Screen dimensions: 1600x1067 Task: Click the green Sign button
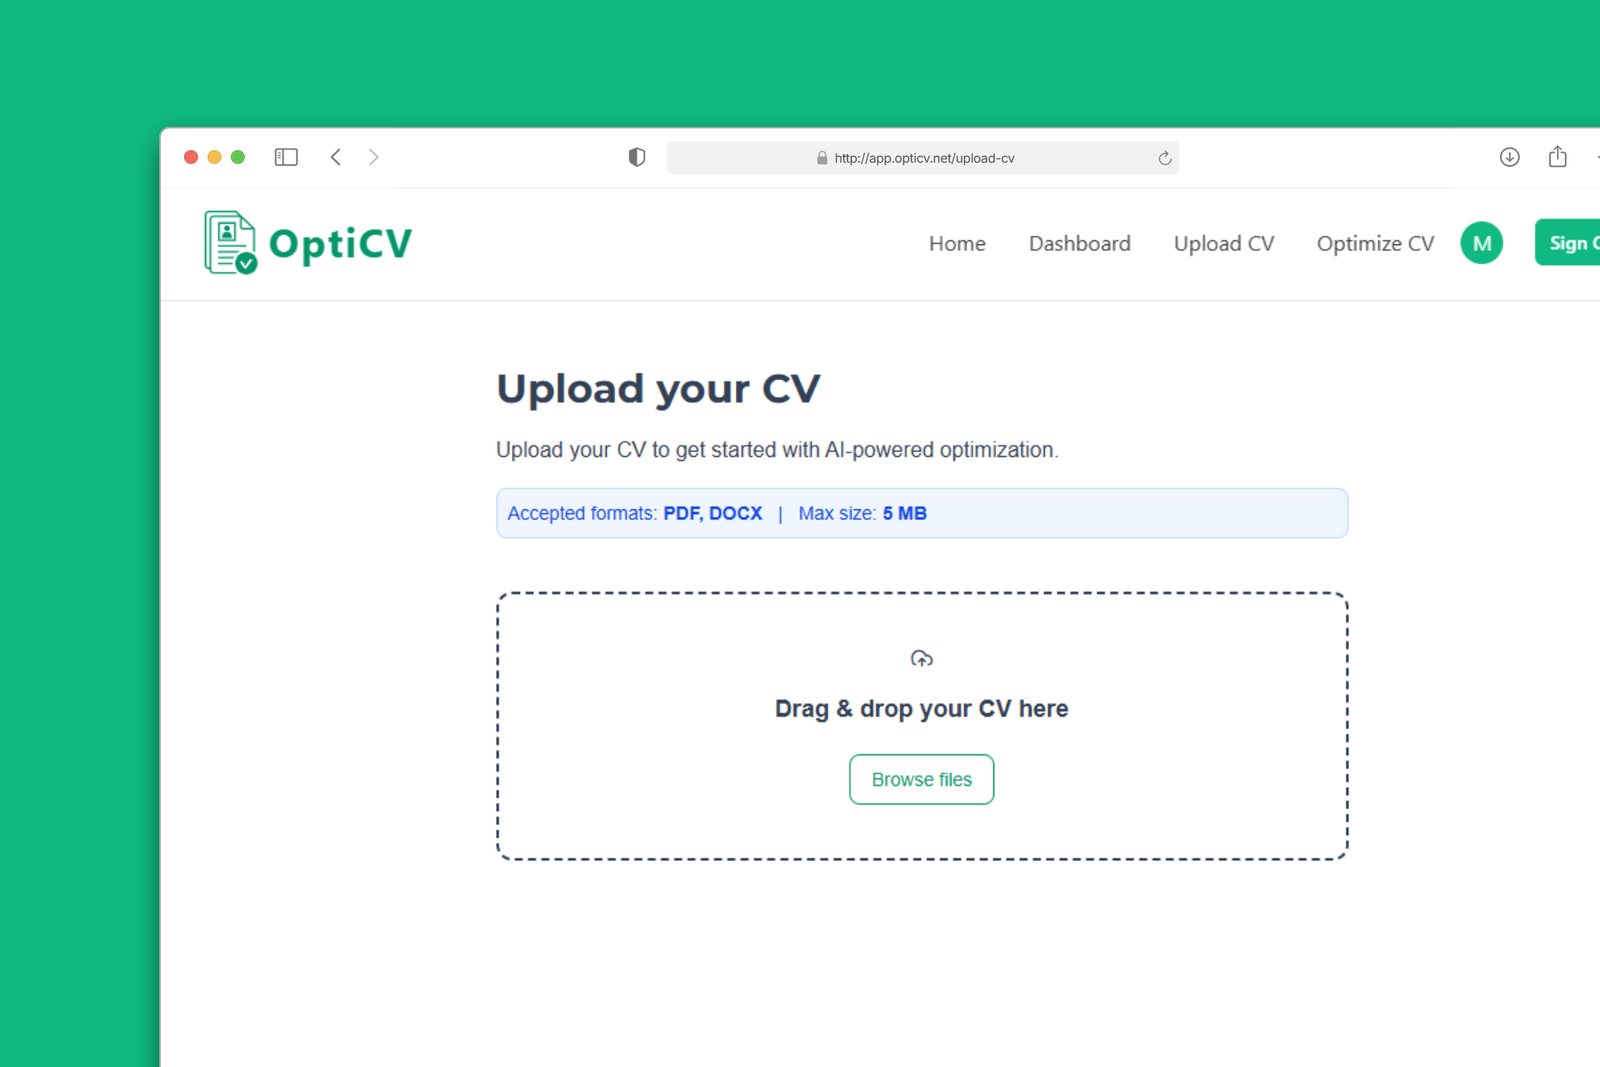[1568, 243]
